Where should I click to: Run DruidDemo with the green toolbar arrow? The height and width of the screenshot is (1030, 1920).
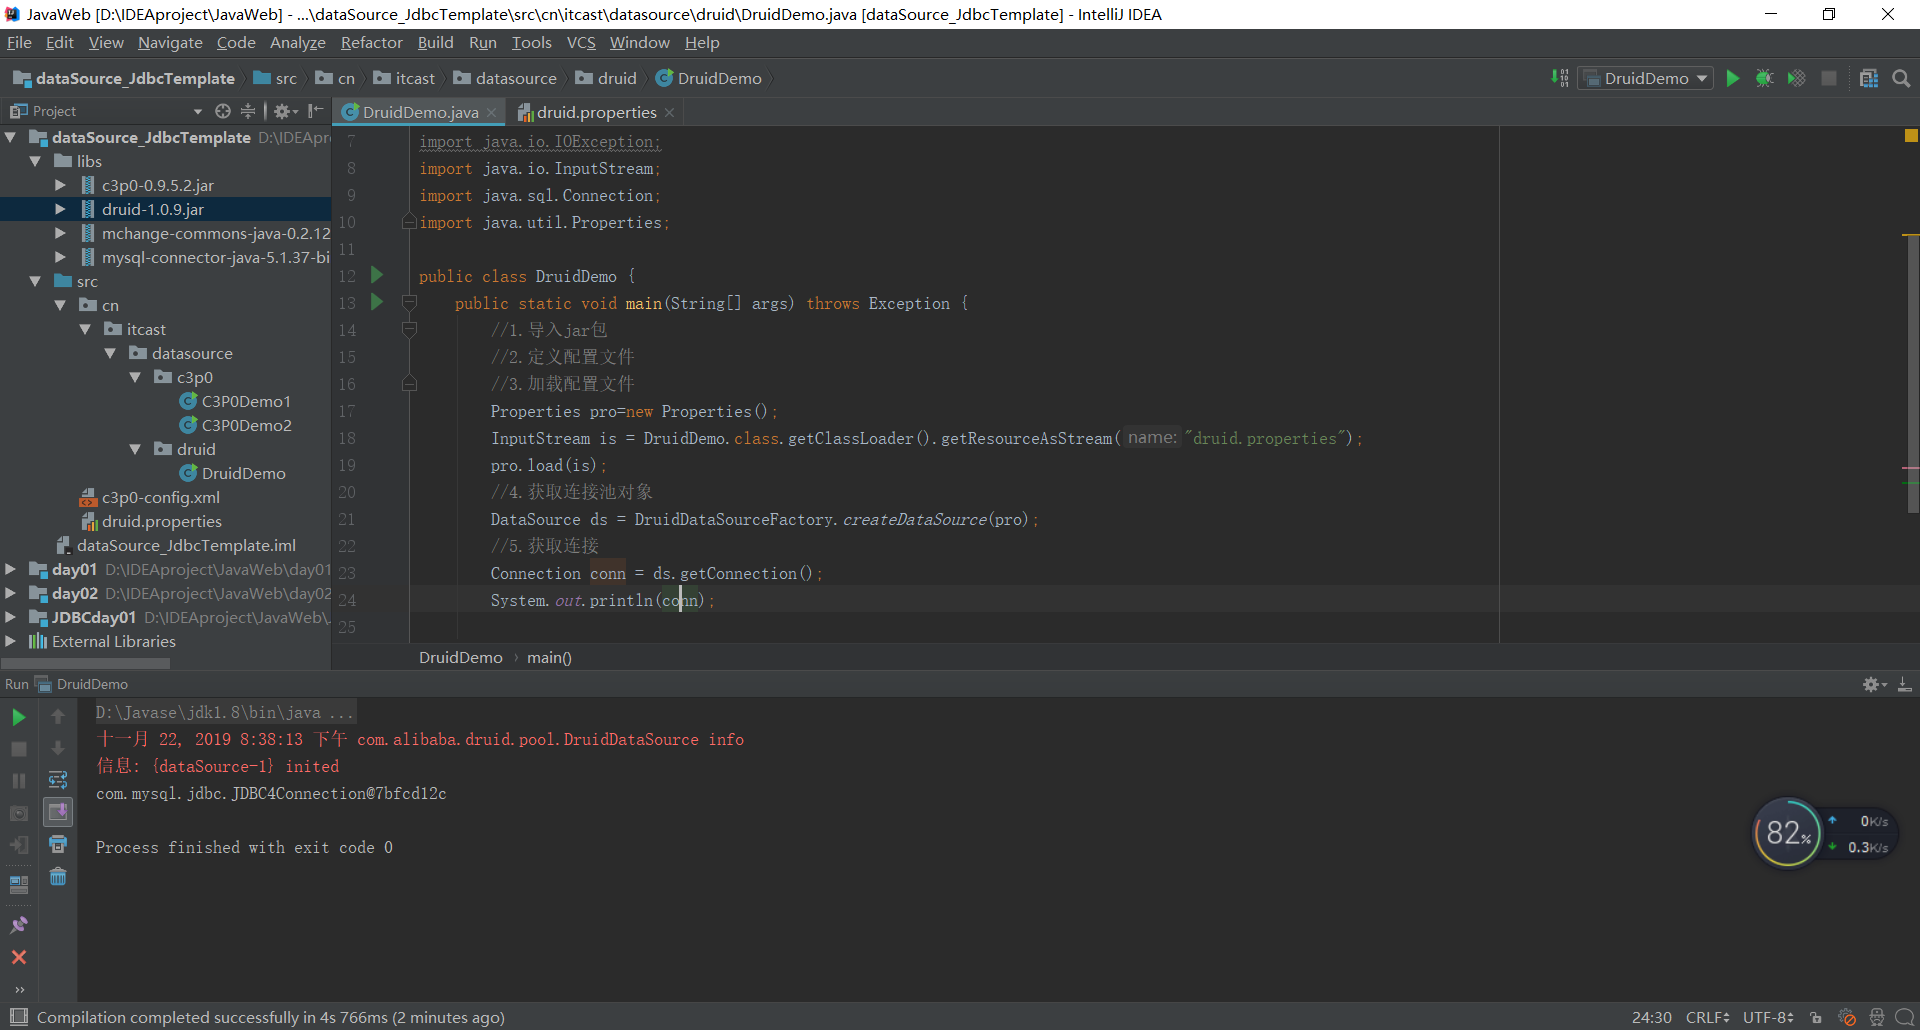[1733, 78]
